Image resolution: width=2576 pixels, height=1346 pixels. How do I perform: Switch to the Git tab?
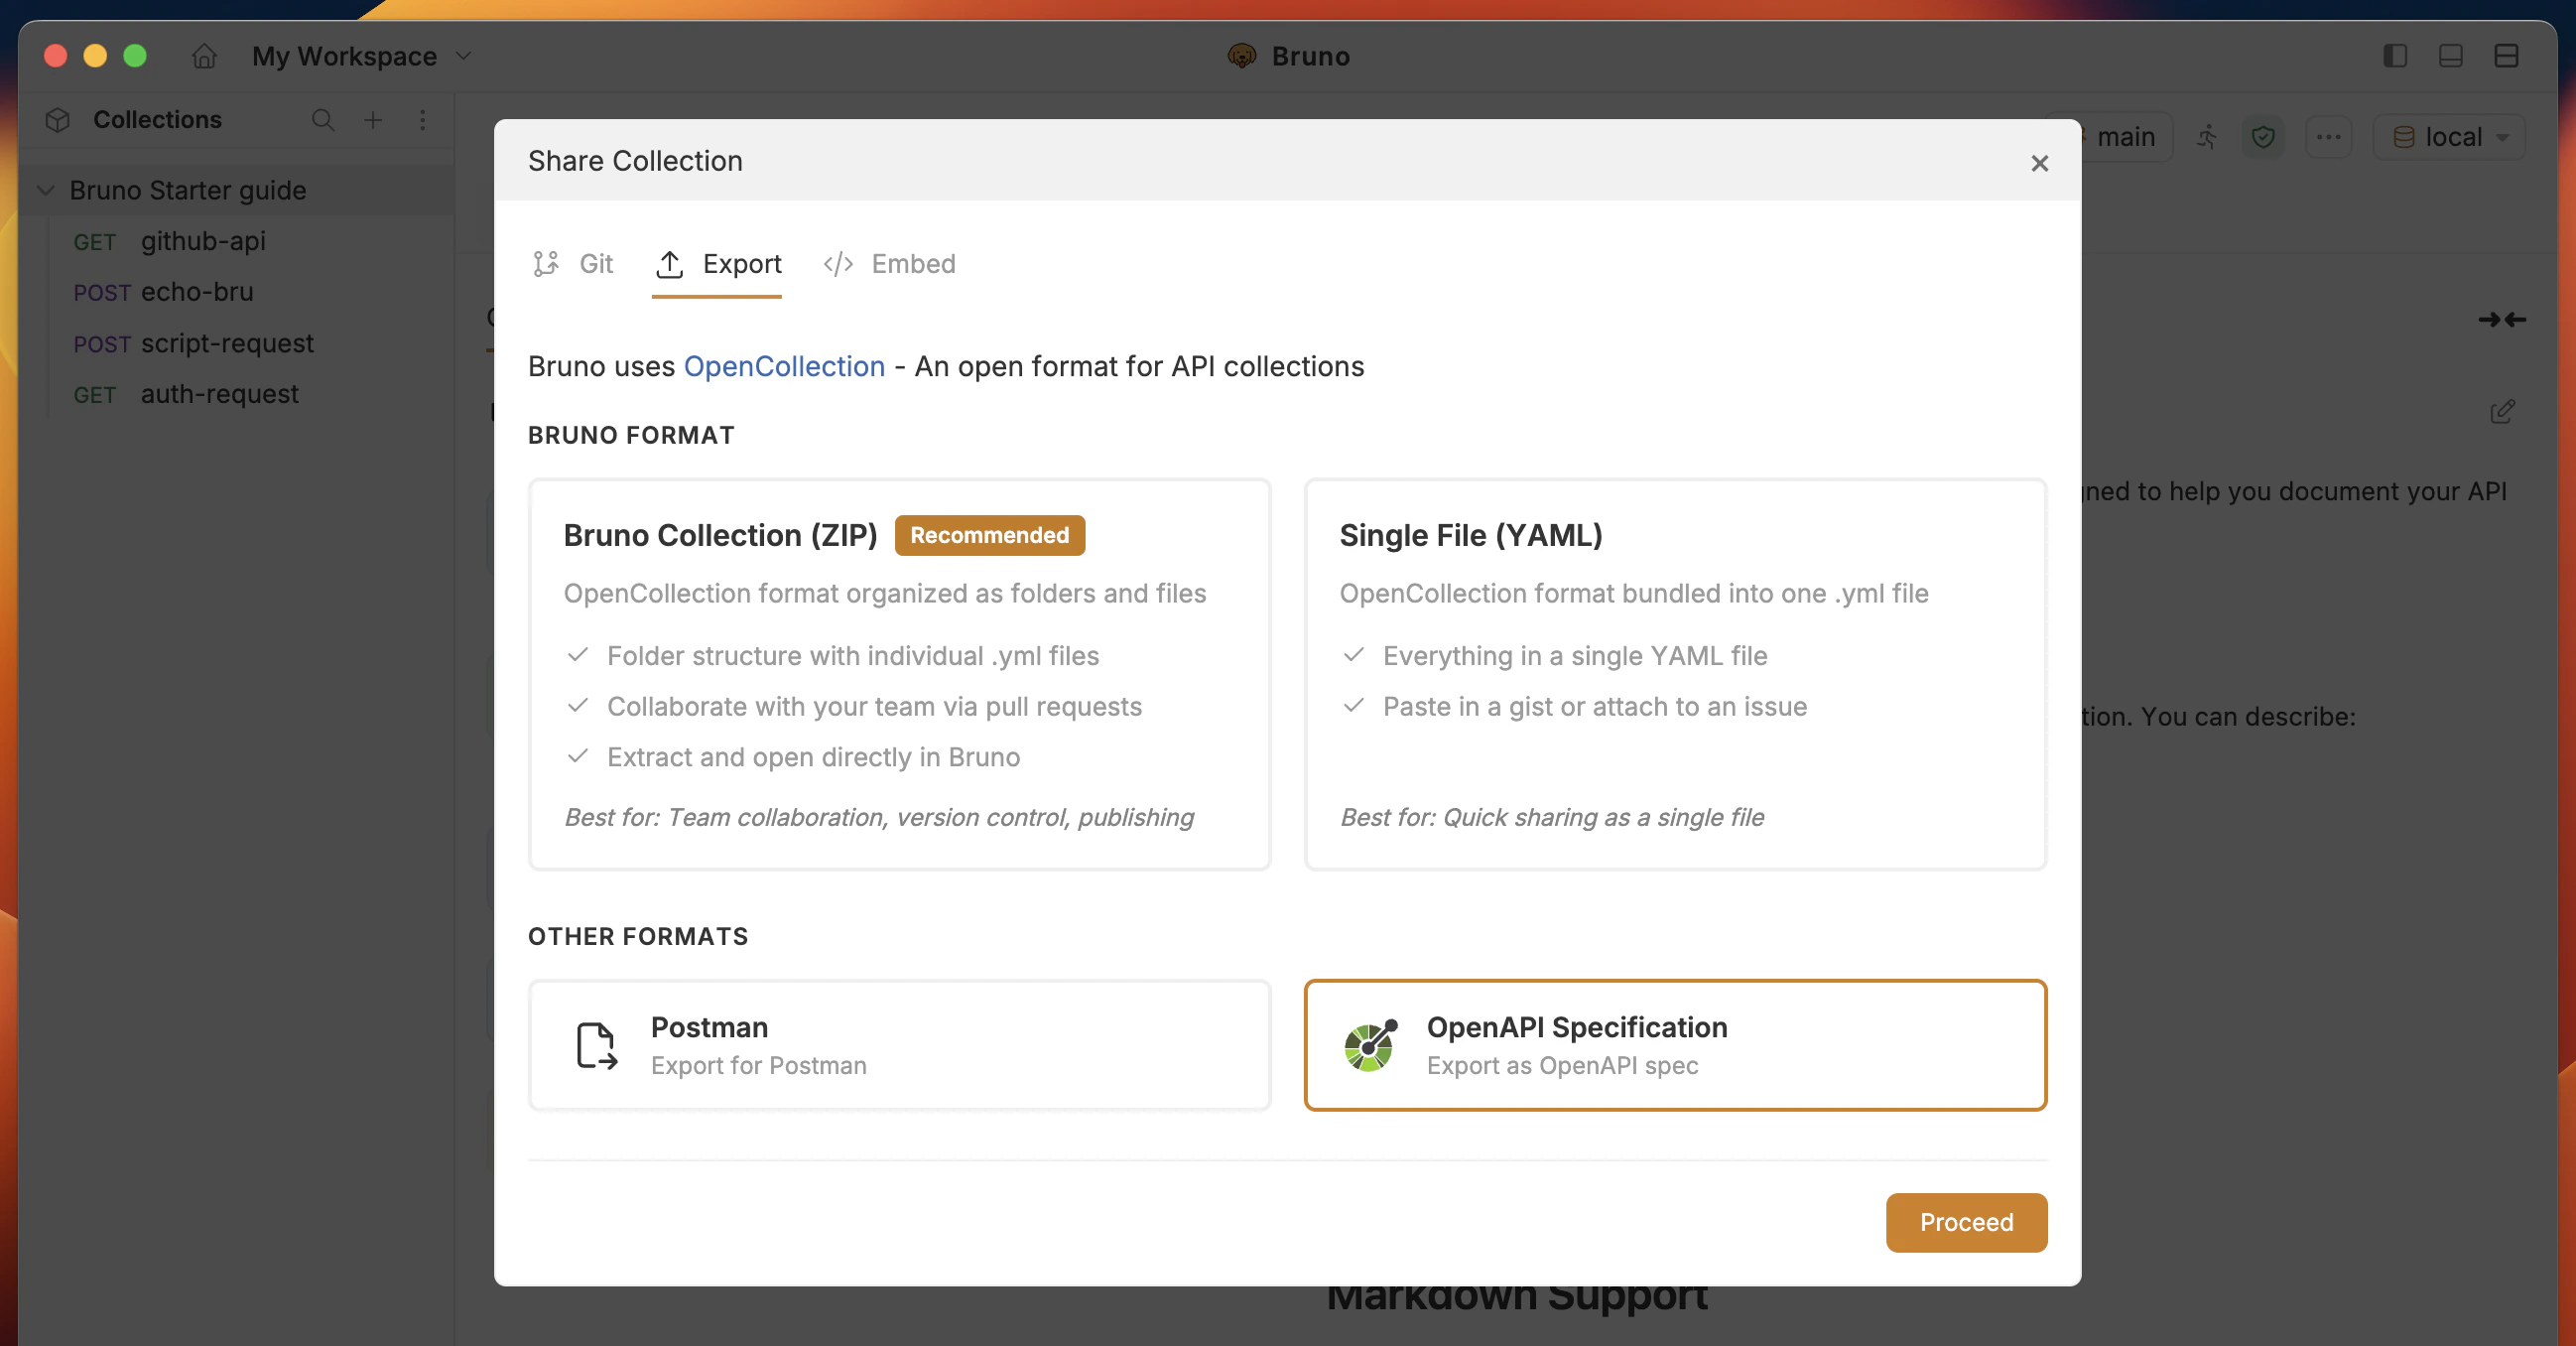(x=573, y=264)
